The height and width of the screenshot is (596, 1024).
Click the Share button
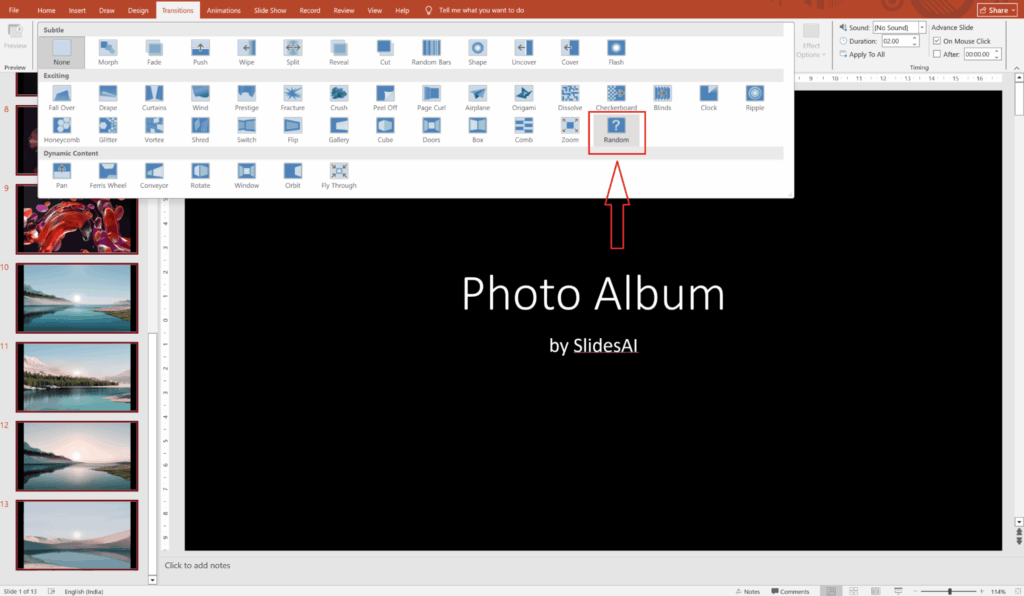pos(996,10)
